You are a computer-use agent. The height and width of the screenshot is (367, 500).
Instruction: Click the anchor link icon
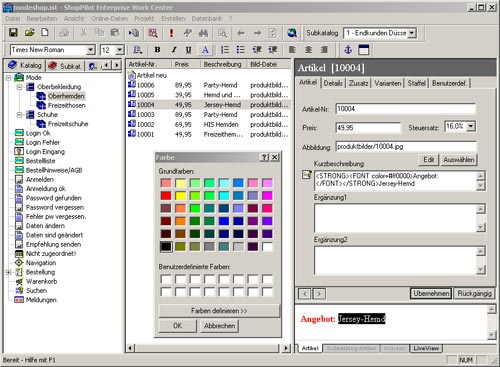point(348,50)
